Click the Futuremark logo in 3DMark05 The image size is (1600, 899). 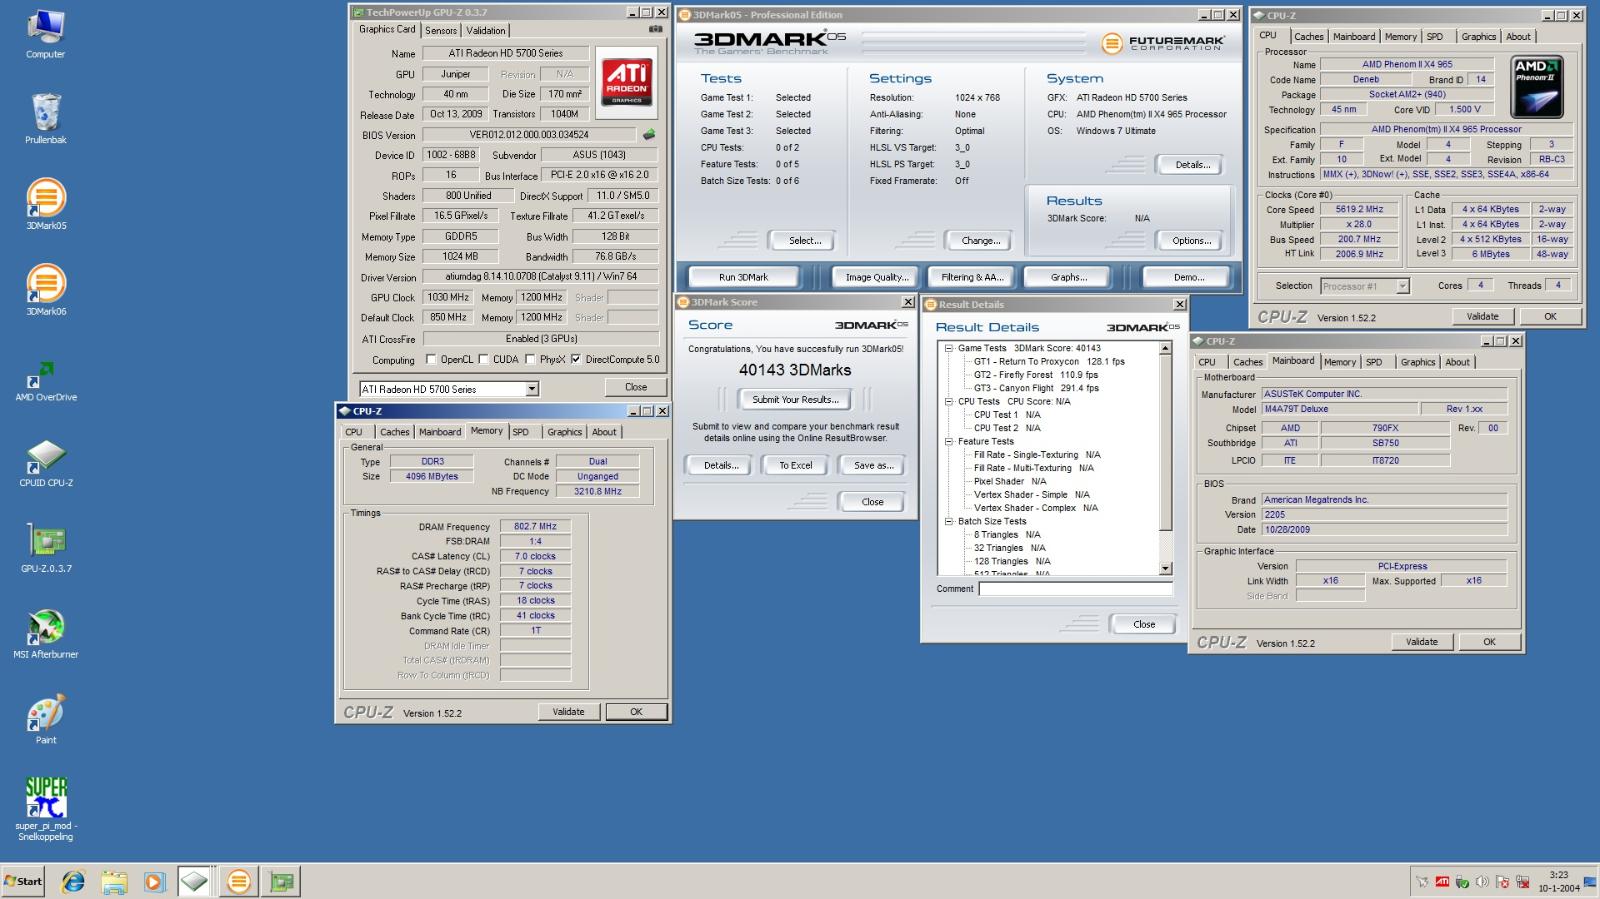[x=1163, y=43]
